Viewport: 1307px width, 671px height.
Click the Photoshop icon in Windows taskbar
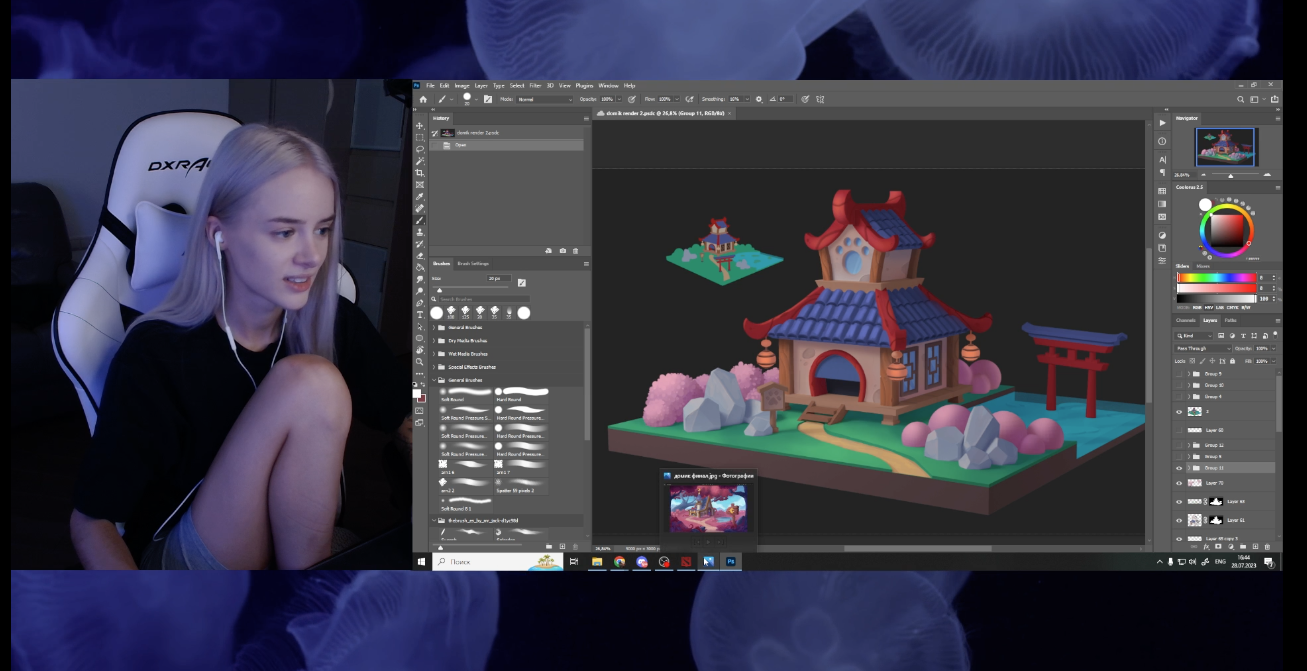[731, 562]
